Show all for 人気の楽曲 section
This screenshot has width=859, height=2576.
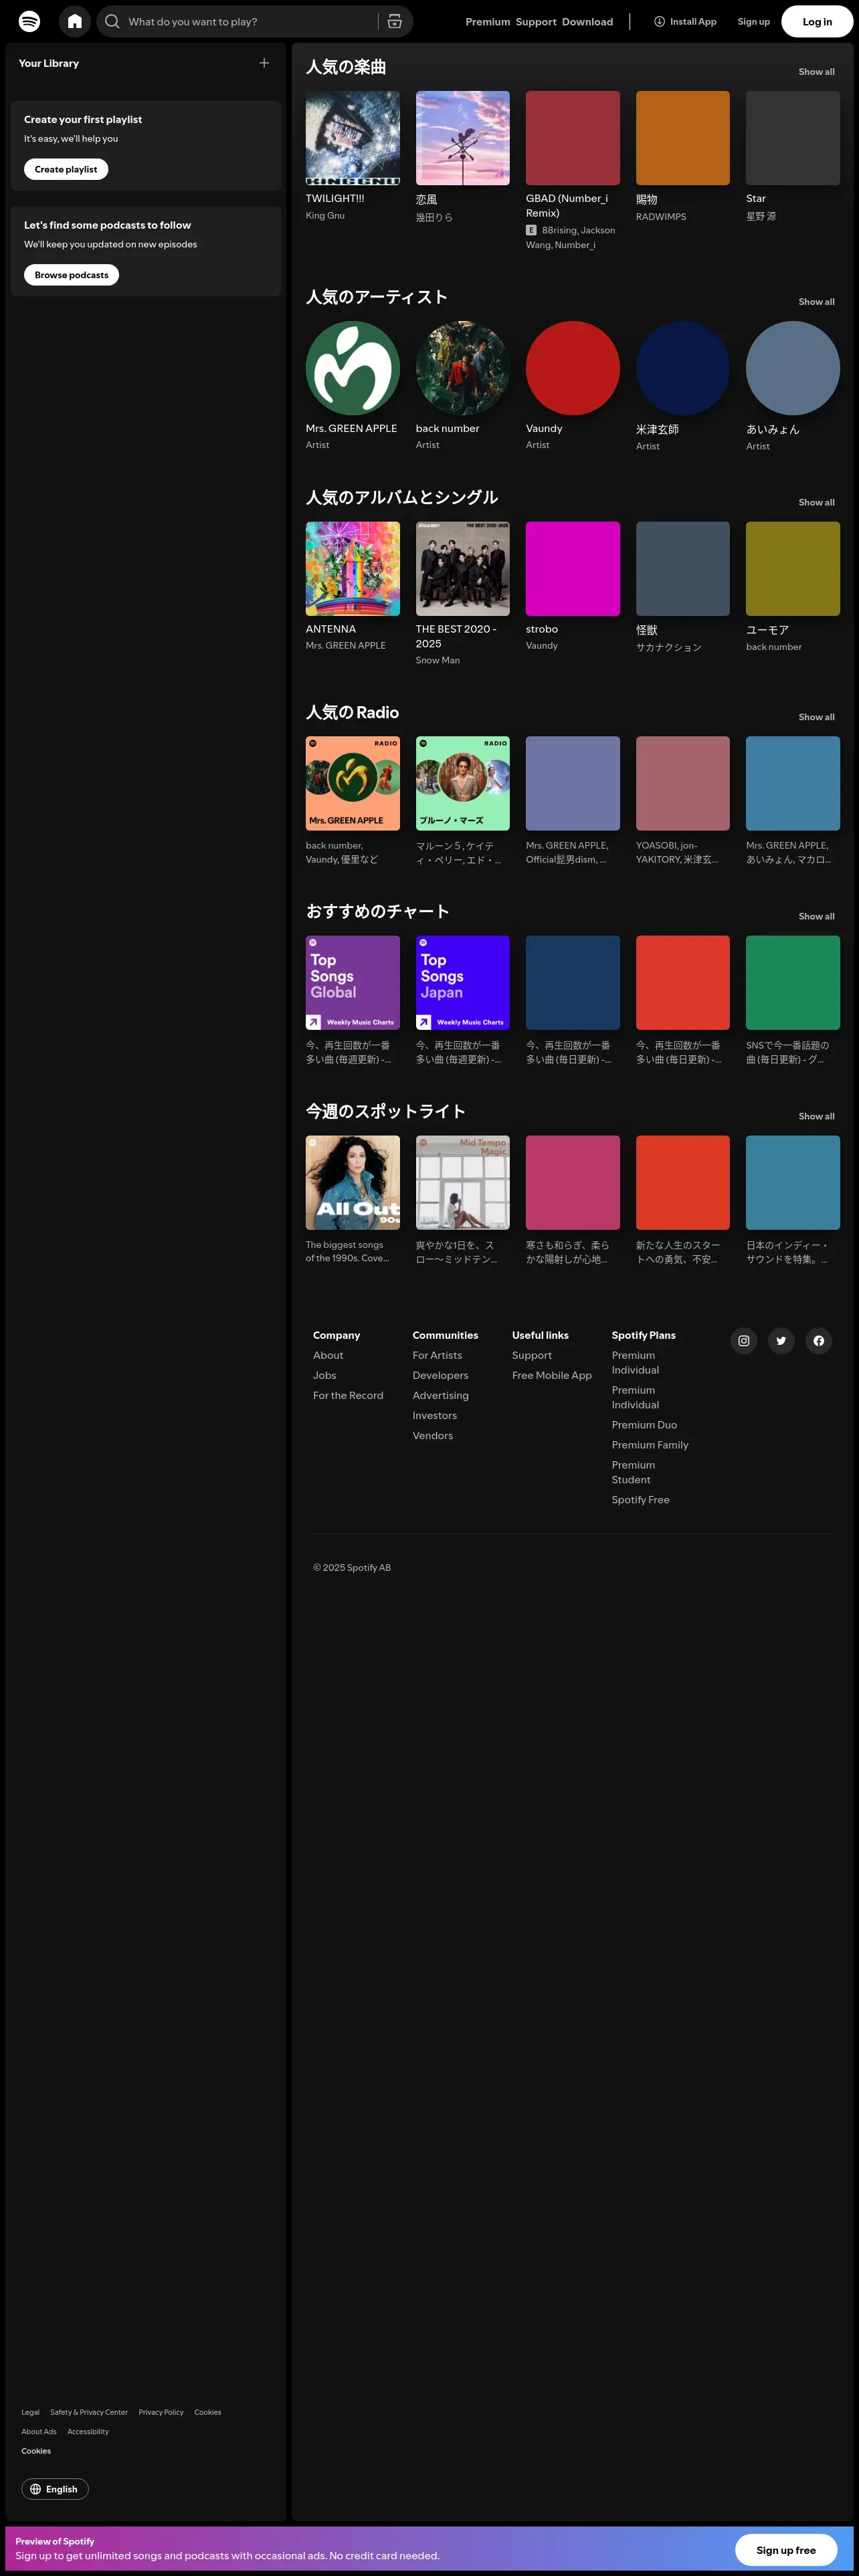click(816, 72)
